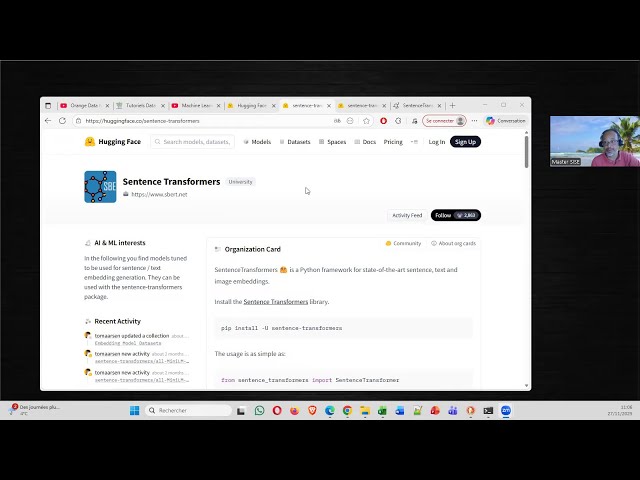Click the pip install -U sentence-transformers code block

pyautogui.click(x=343, y=328)
